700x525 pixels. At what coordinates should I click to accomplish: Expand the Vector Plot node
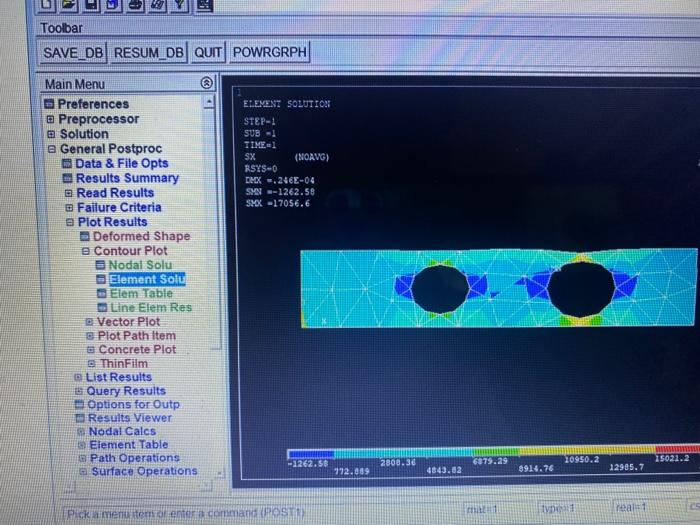click(x=89, y=321)
